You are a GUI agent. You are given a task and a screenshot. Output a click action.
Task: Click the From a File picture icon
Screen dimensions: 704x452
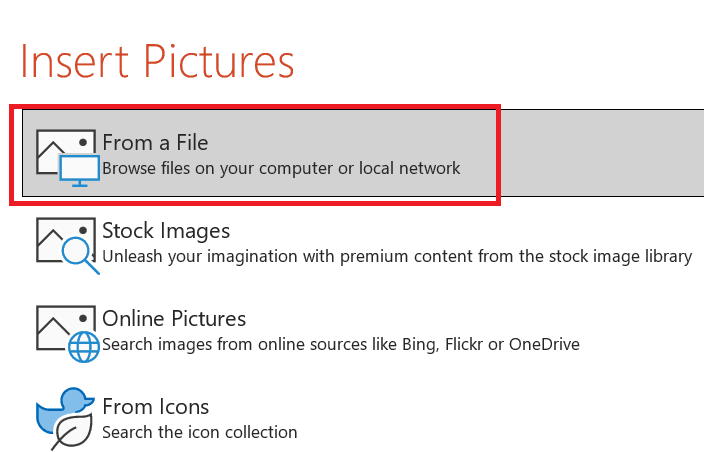(x=67, y=158)
